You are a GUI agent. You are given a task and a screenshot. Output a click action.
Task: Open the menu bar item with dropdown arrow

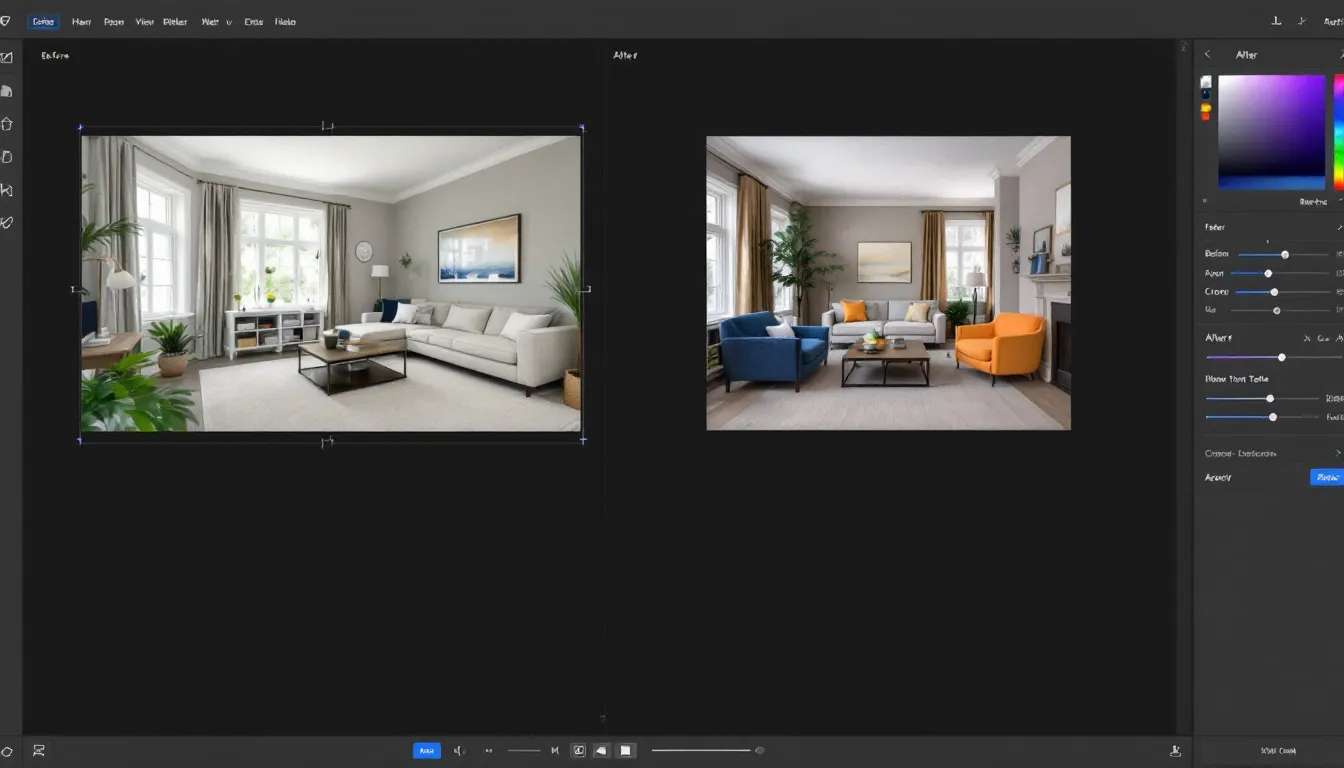tap(216, 21)
